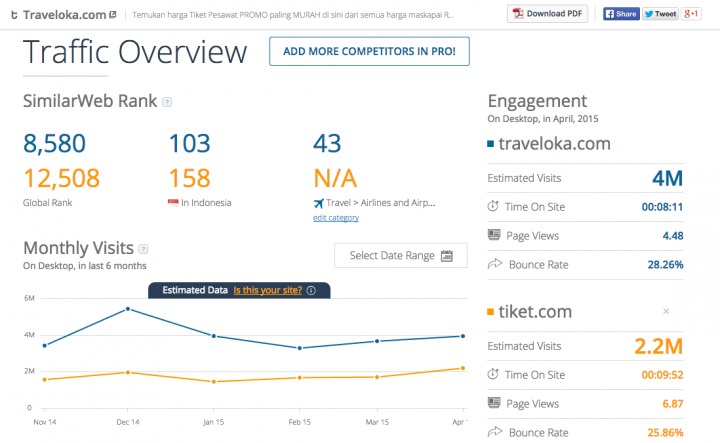The width and height of the screenshot is (720, 443).
Task: Click the Global Rank label
Action: 48,202
